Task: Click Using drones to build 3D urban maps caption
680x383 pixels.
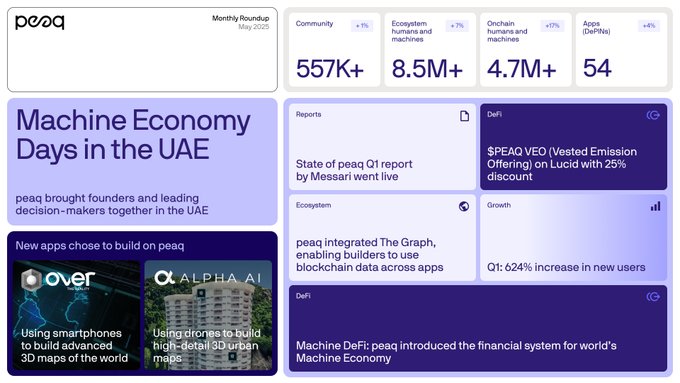Action: click(x=207, y=346)
